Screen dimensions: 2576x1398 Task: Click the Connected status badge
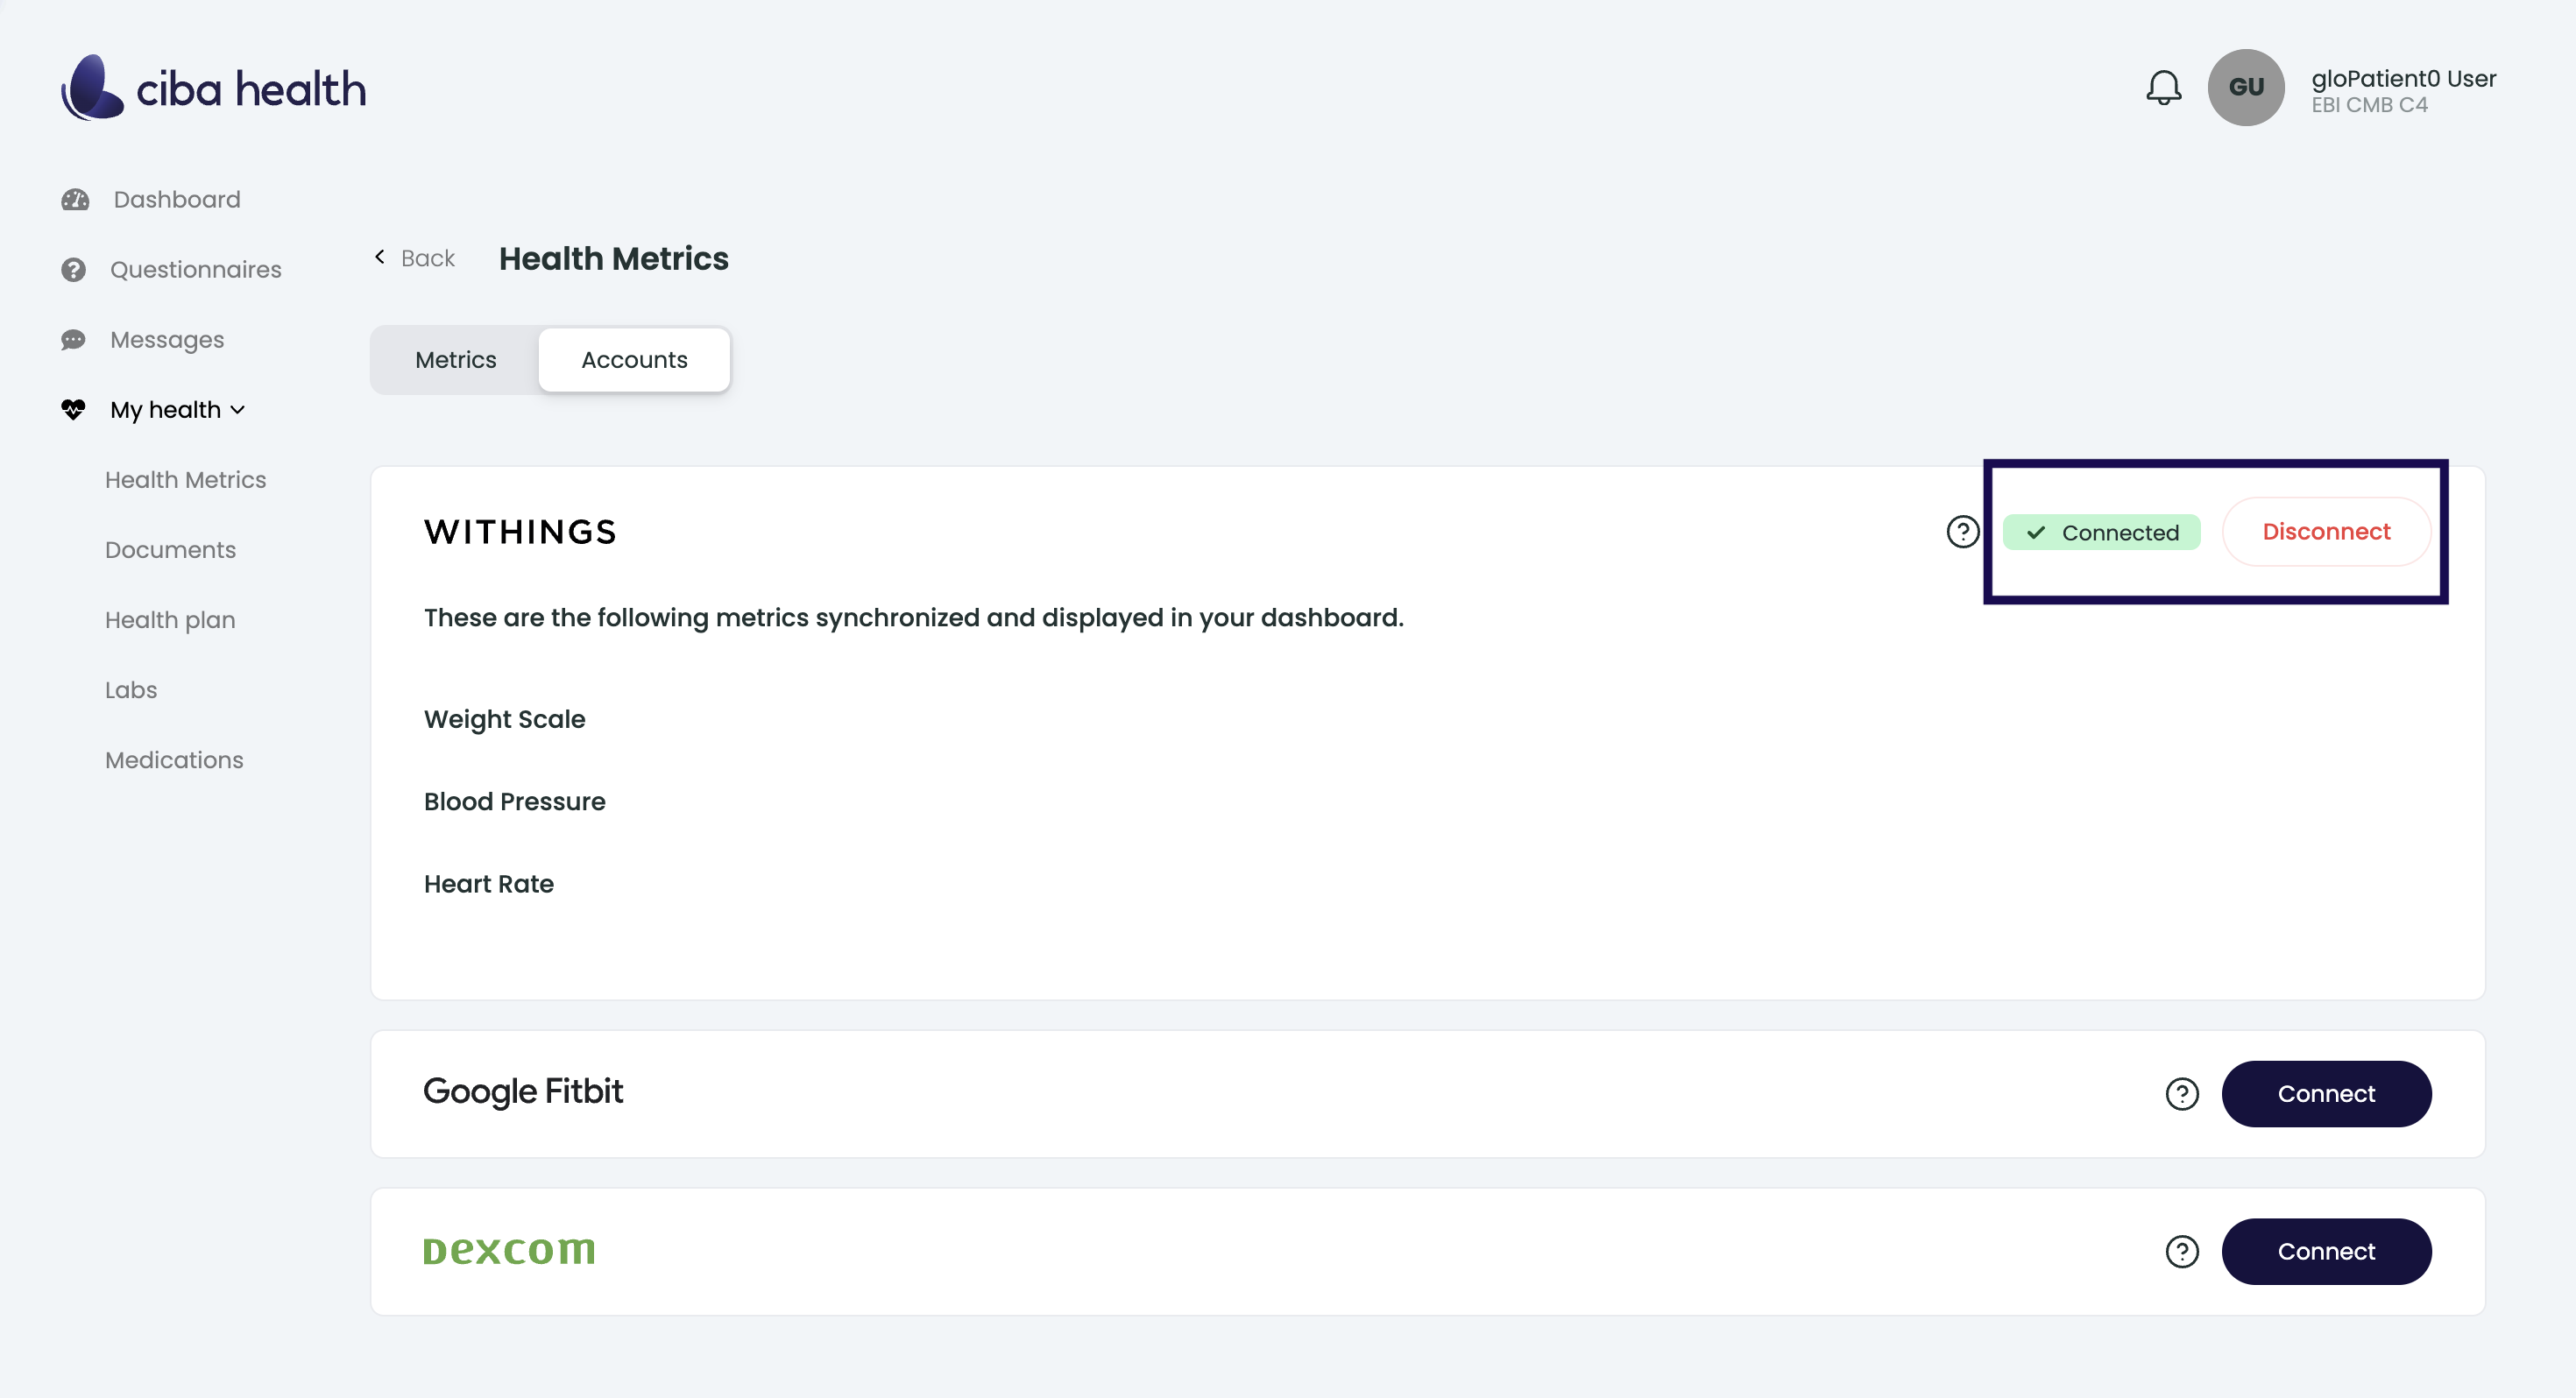[x=2101, y=532]
